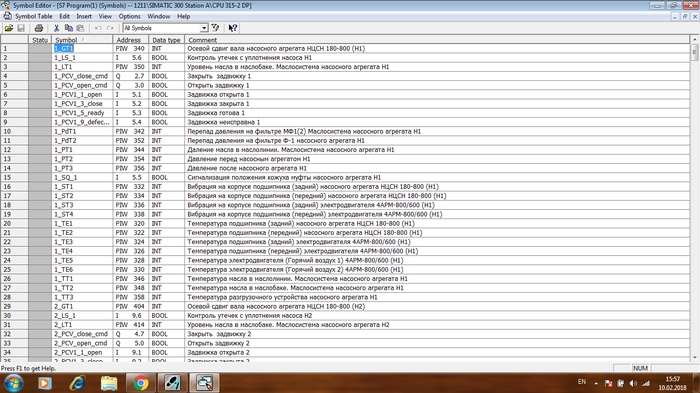Click the Status column header
The image size is (700, 393).
click(x=40, y=40)
